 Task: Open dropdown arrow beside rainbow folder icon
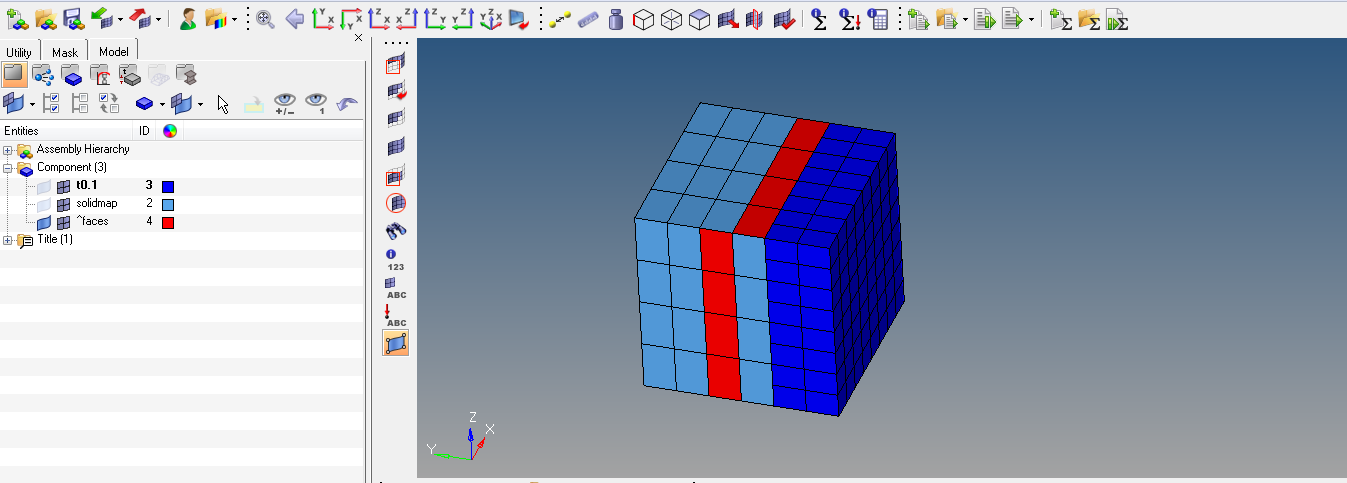pyautogui.click(x=235, y=19)
